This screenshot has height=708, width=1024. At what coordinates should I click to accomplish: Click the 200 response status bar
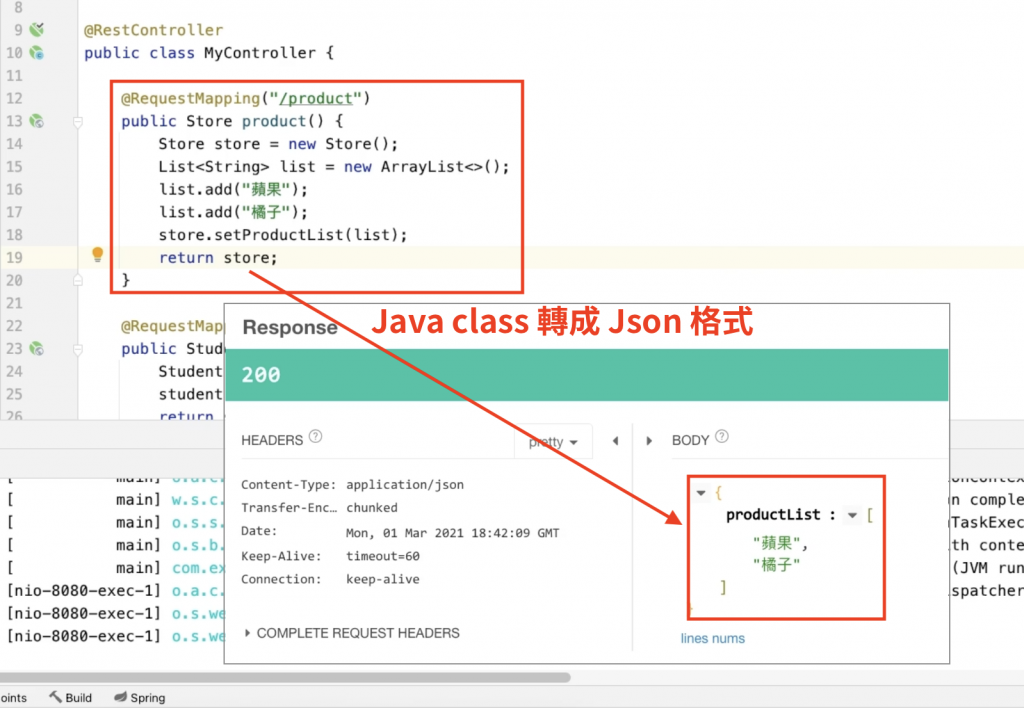(586, 375)
